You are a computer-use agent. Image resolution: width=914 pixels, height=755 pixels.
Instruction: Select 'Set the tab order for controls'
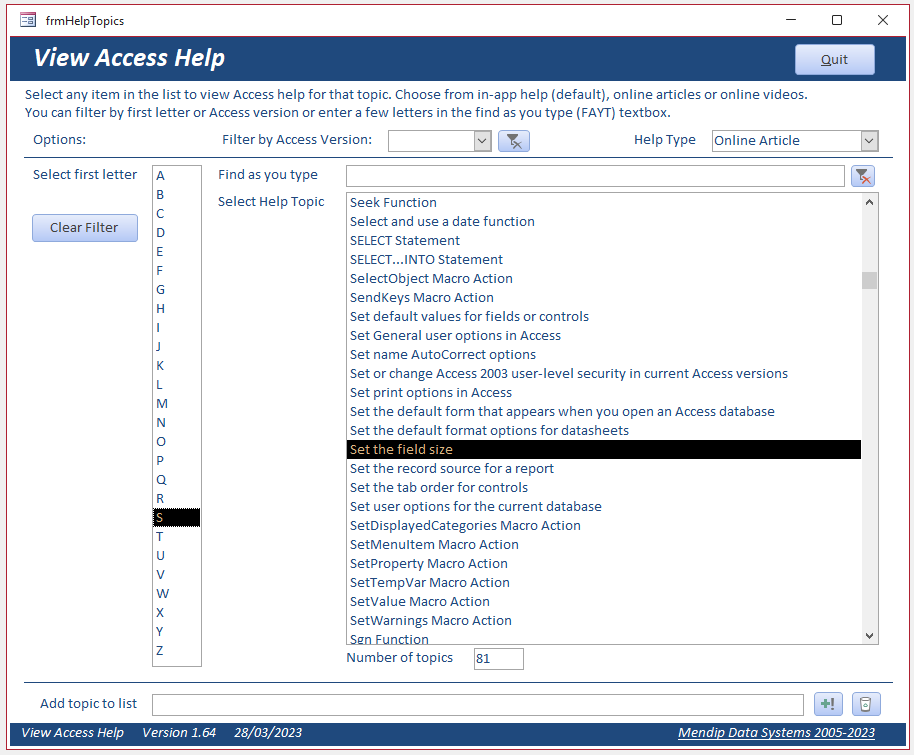(x=604, y=487)
